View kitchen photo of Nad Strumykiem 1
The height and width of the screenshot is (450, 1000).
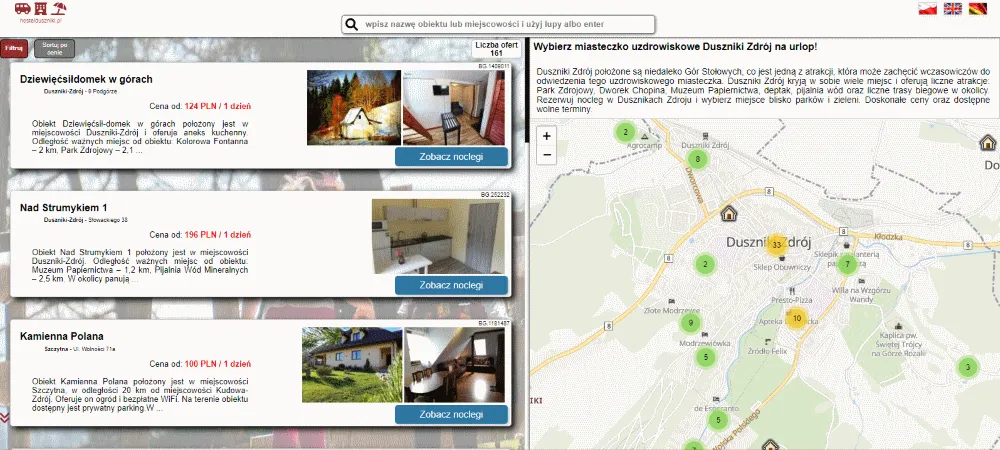pos(438,236)
